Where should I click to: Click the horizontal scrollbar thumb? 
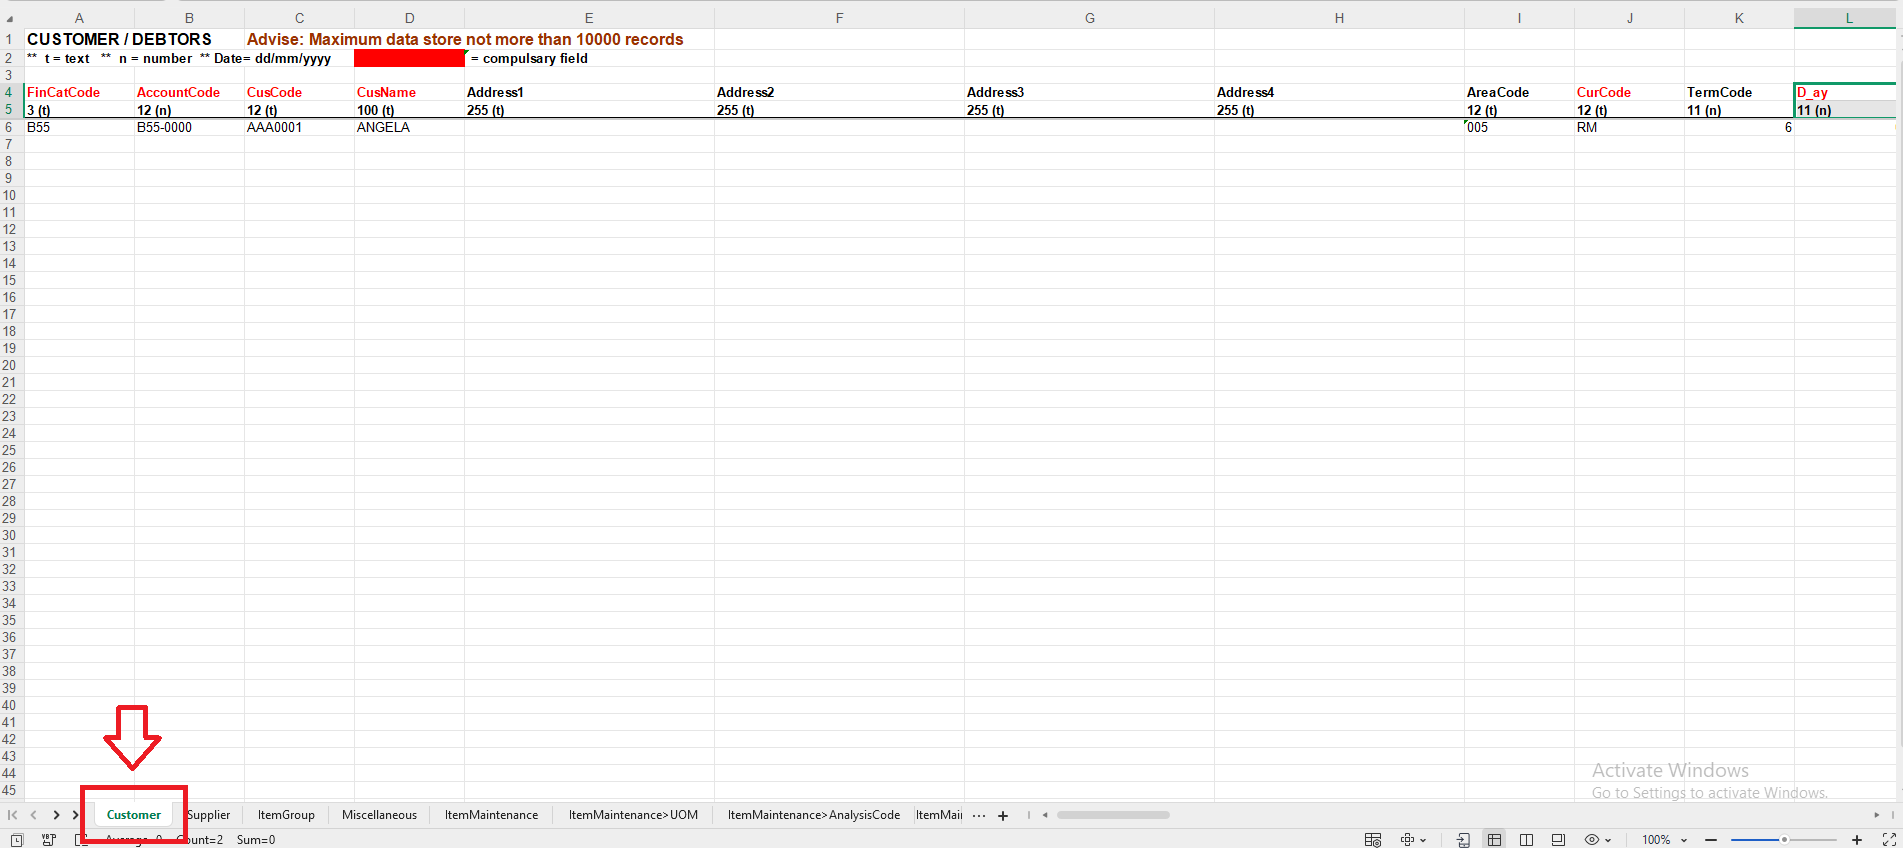(1112, 815)
